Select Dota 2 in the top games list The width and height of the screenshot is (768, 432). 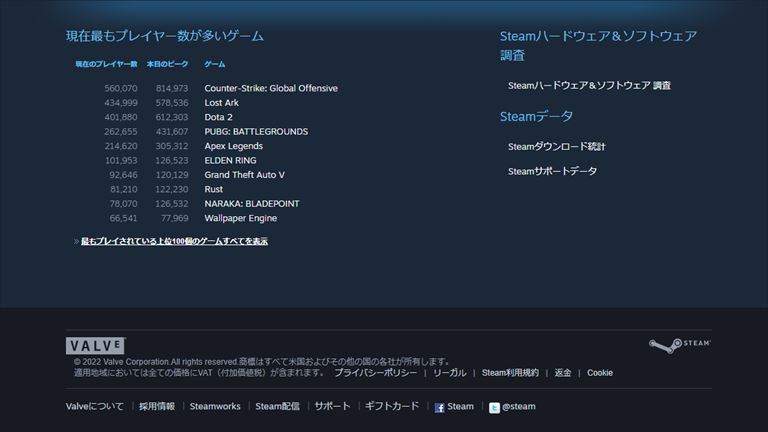coord(218,117)
